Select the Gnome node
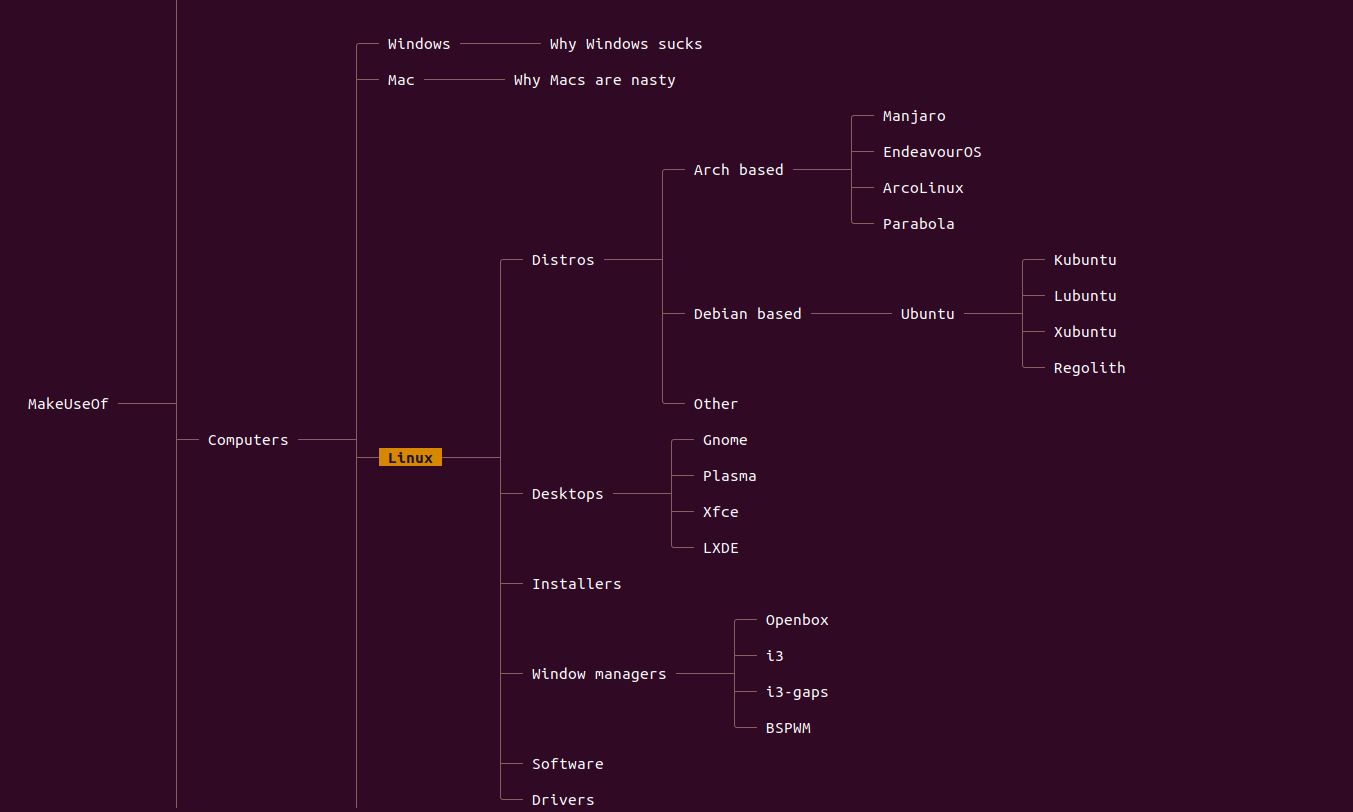Screen dimensions: 1353x812 [x=725, y=440]
